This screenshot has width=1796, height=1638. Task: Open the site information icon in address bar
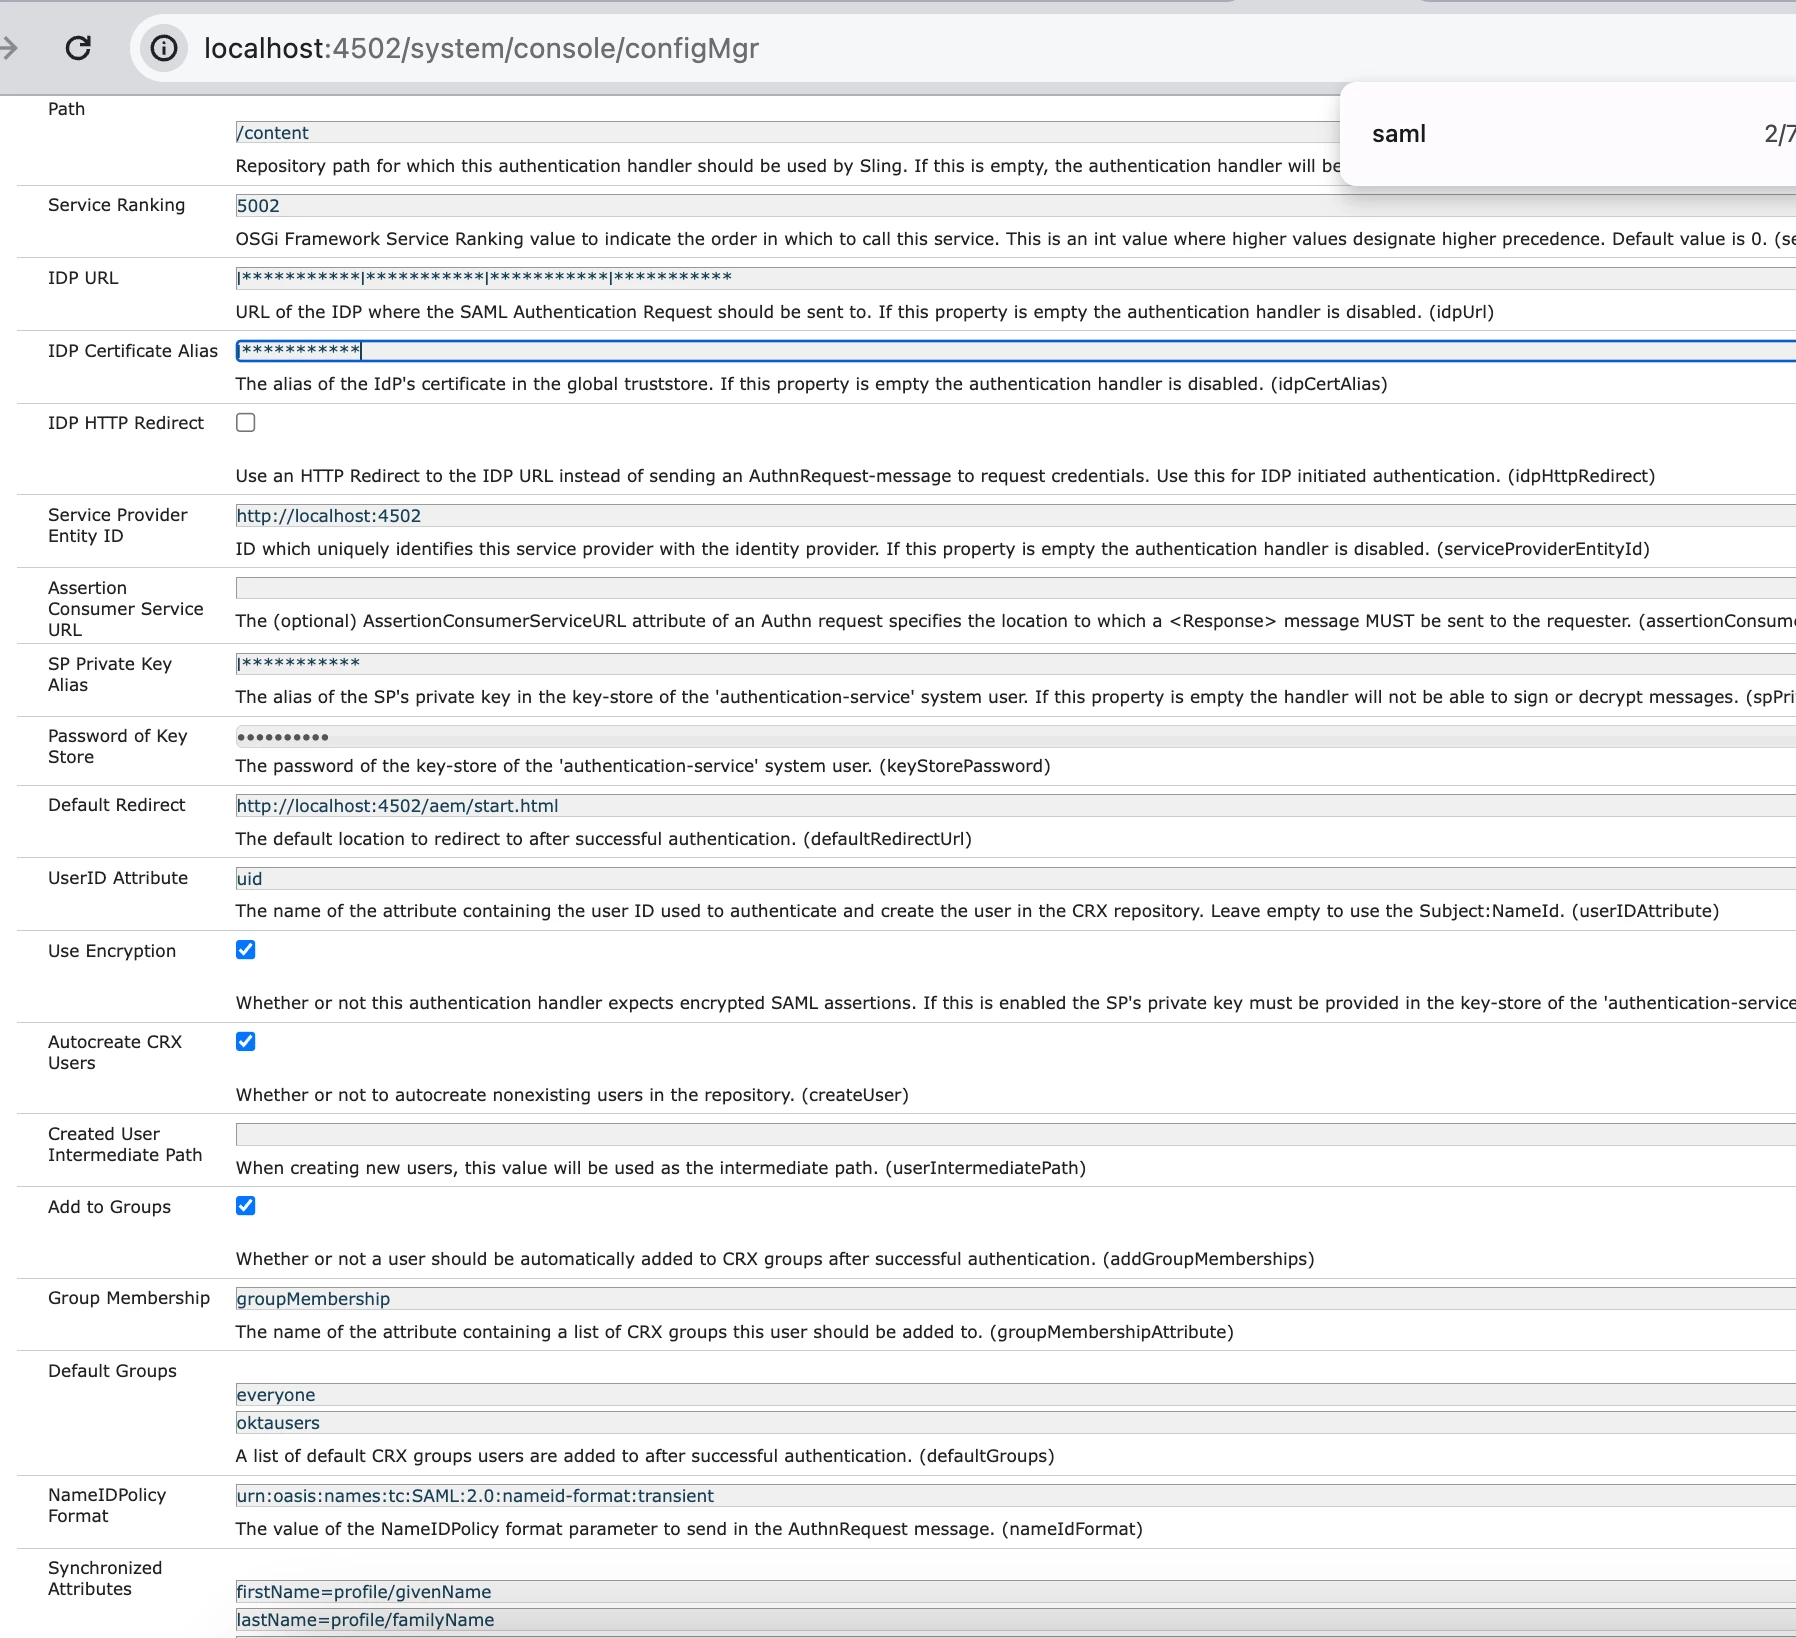(x=163, y=48)
